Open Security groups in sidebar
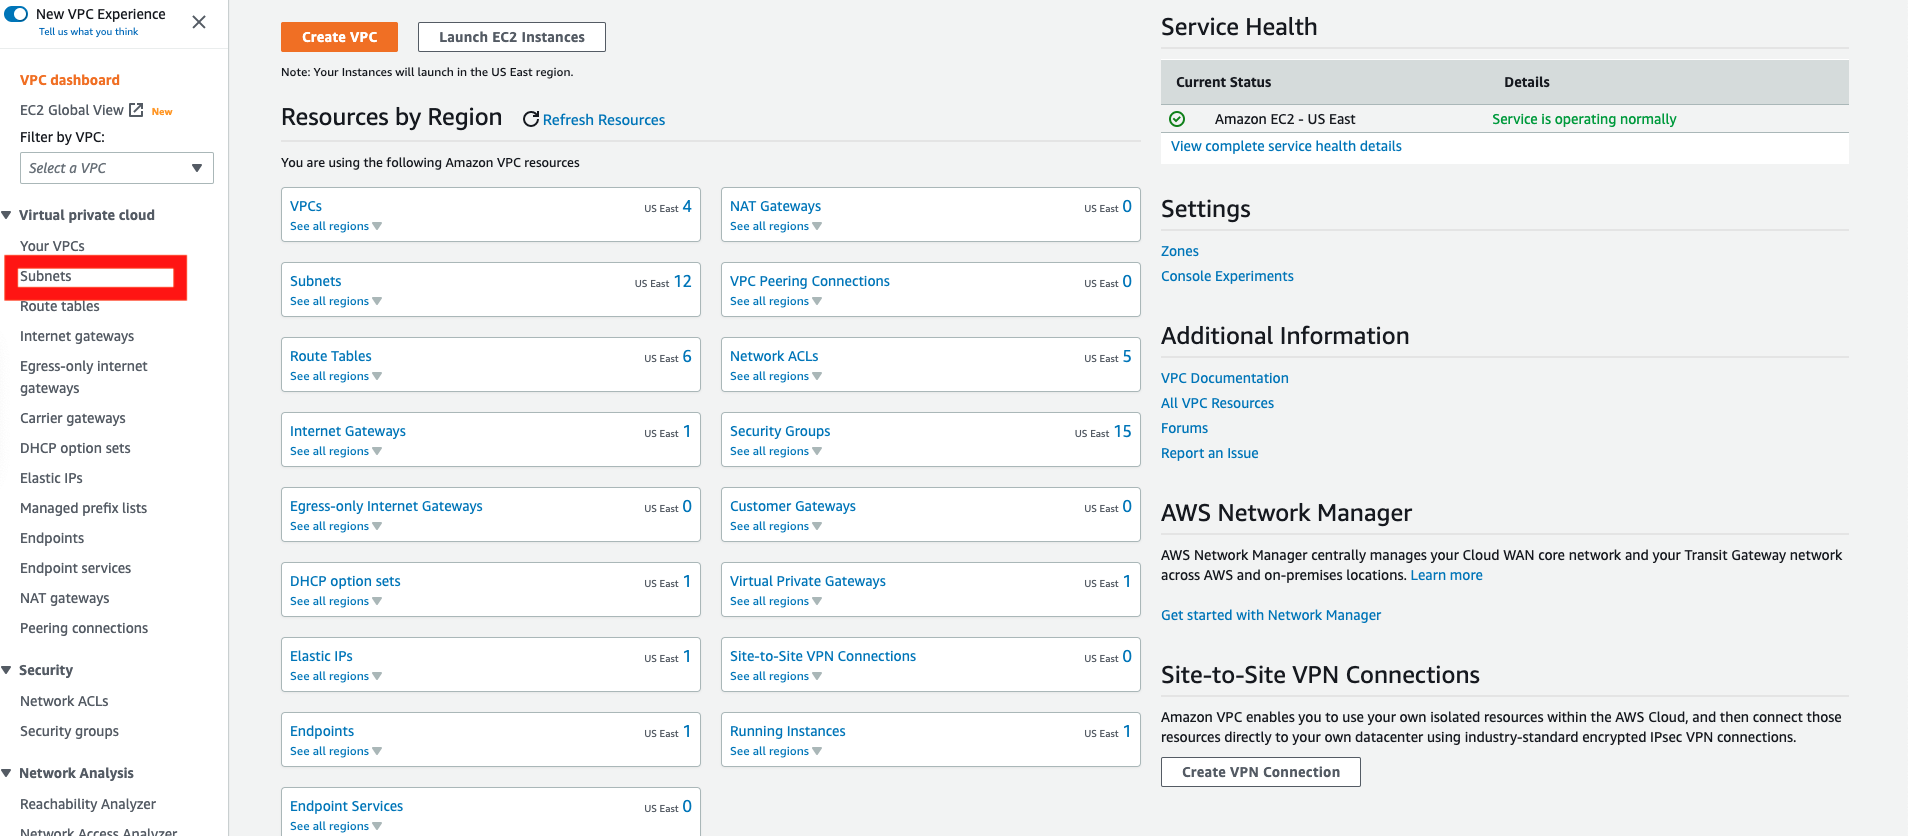The width and height of the screenshot is (1908, 836). (69, 731)
